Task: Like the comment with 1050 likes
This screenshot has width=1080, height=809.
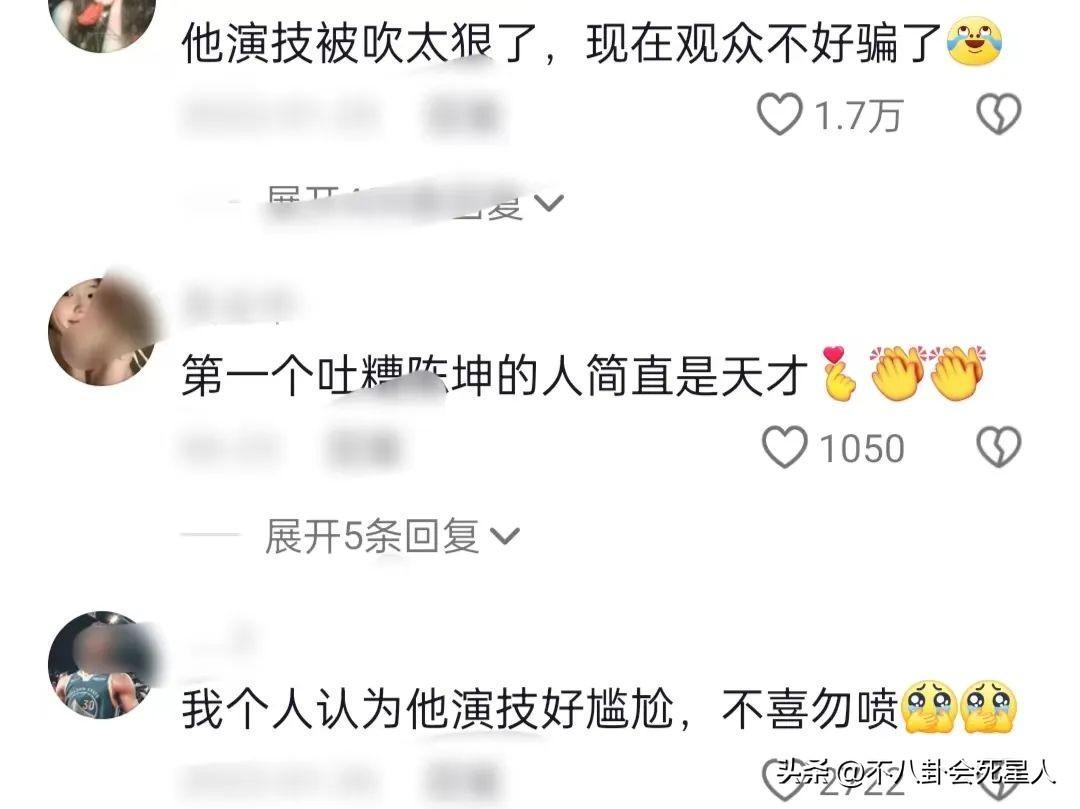Action: [785, 448]
